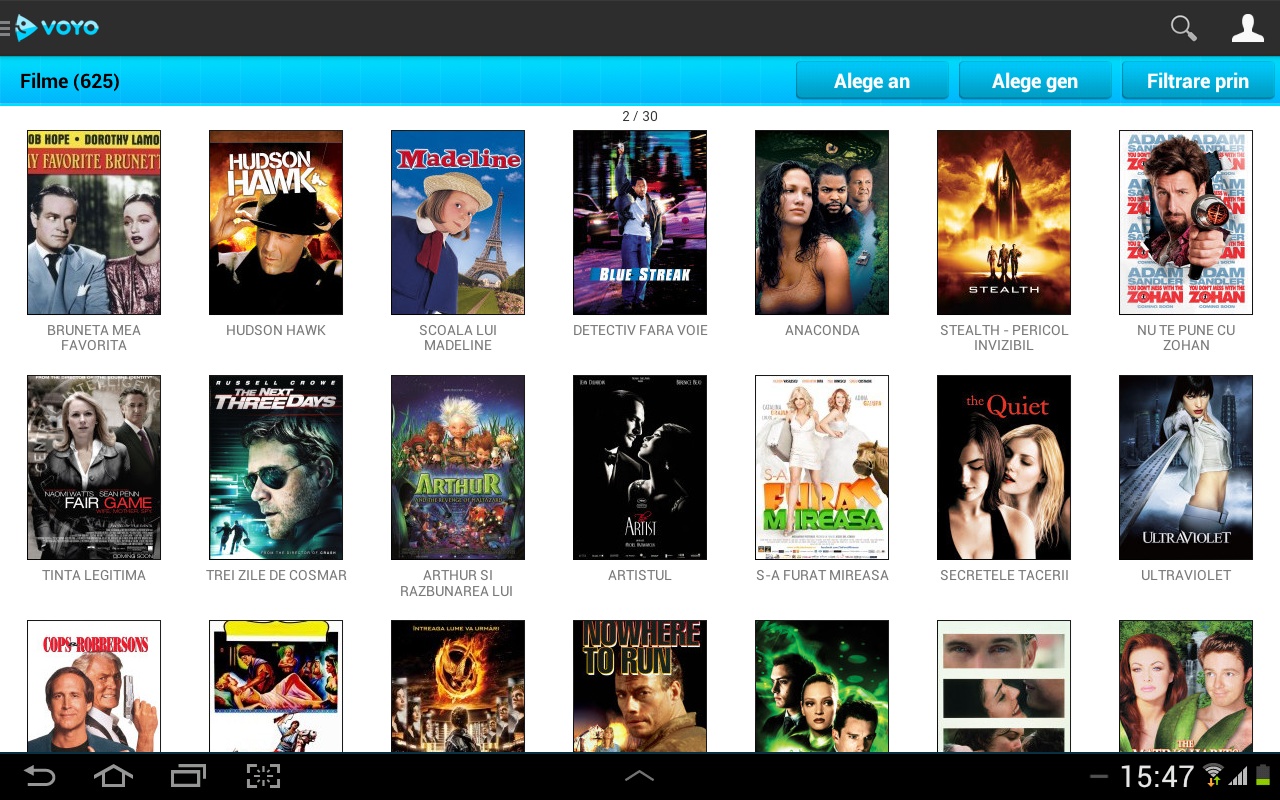Open the Anaconda movie poster

tap(822, 222)
